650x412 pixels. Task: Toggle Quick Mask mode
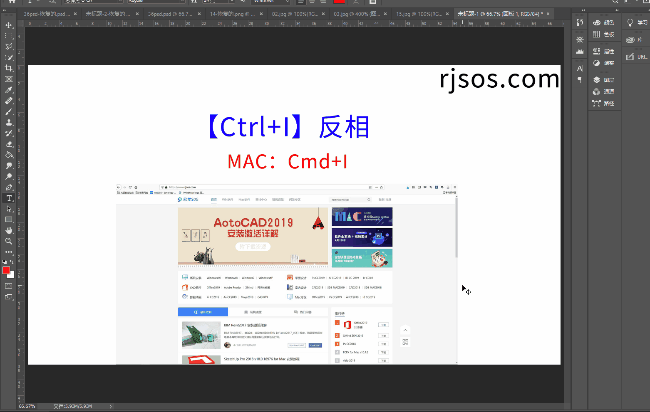[9, 286]
